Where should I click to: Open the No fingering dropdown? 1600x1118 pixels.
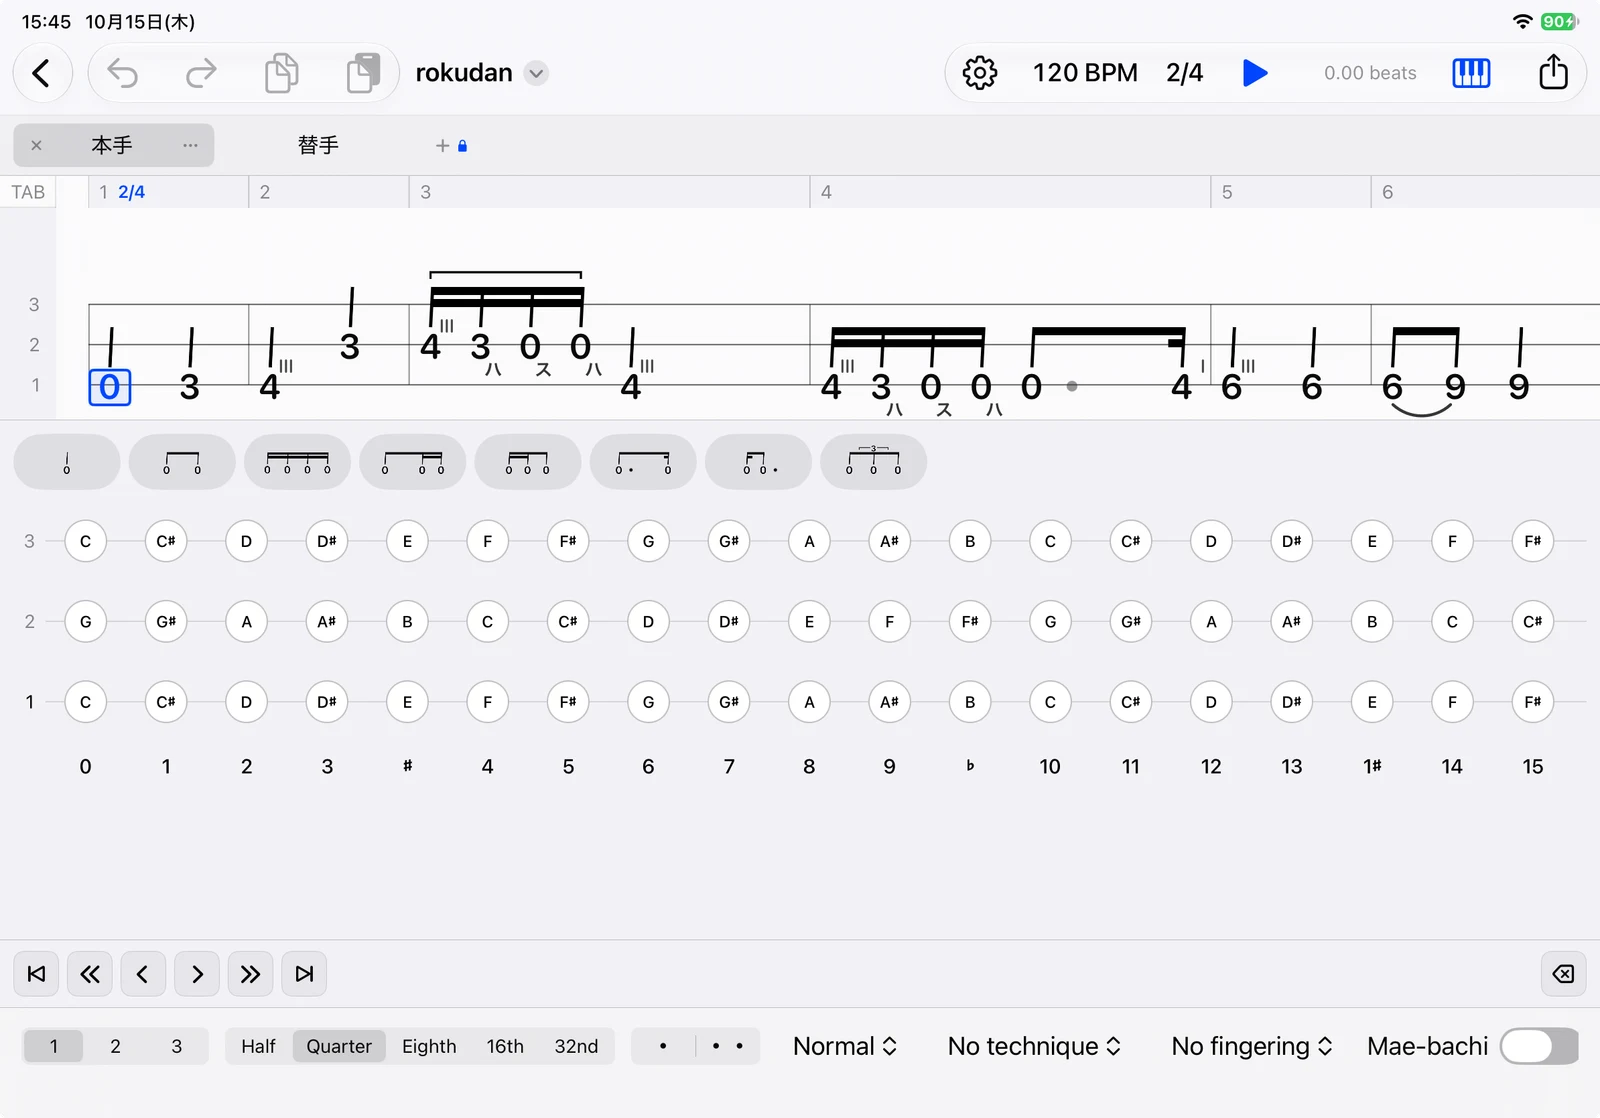point(1252,1046)
